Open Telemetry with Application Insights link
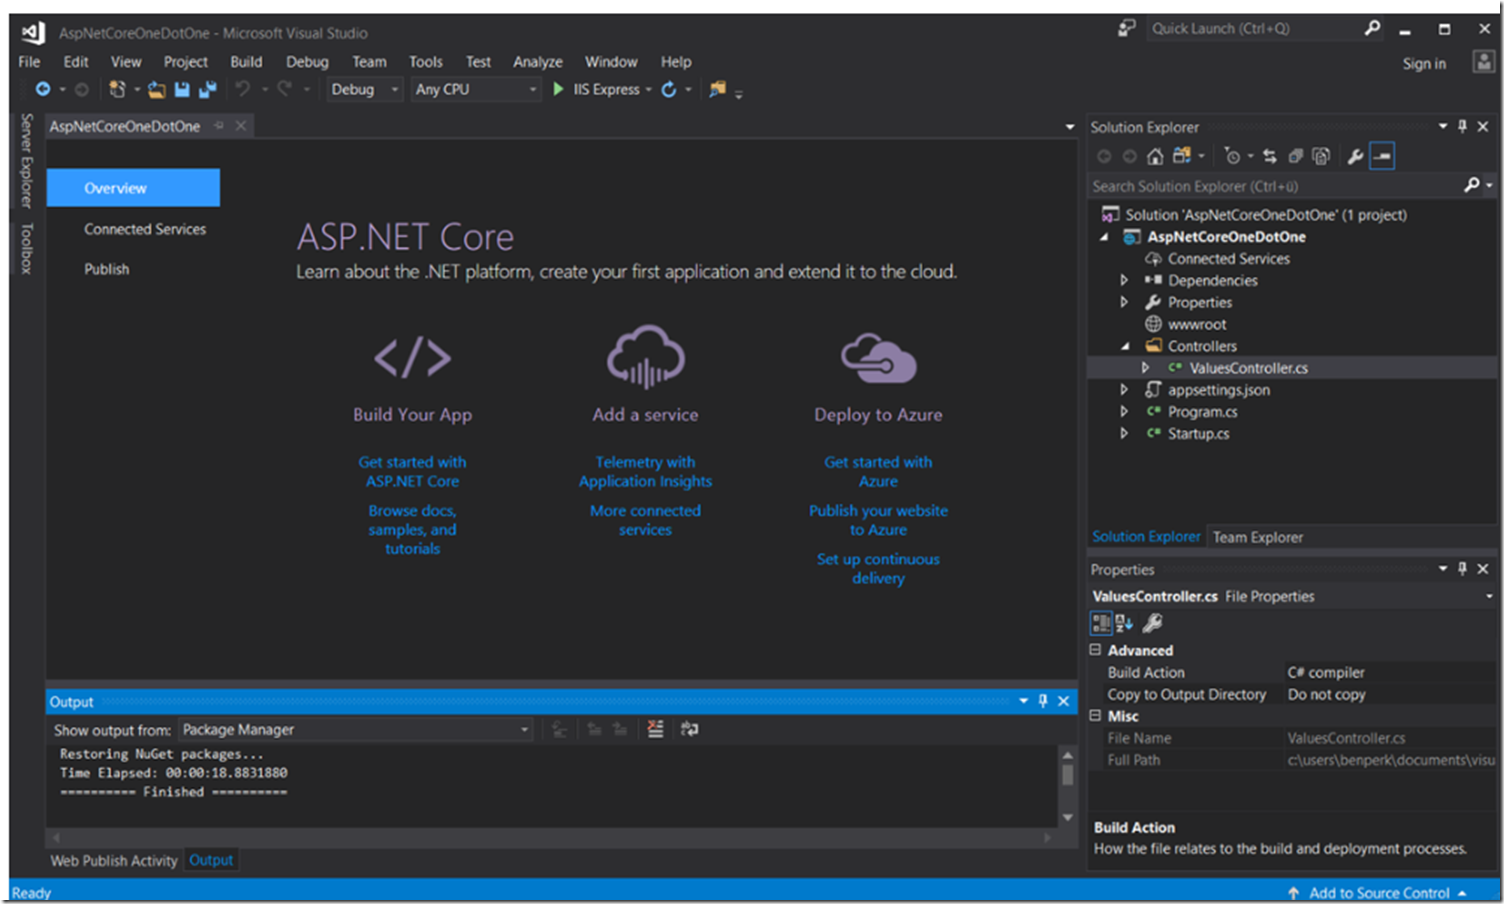Viewport: 1504px width, 904px height. [x=645, y=472]
